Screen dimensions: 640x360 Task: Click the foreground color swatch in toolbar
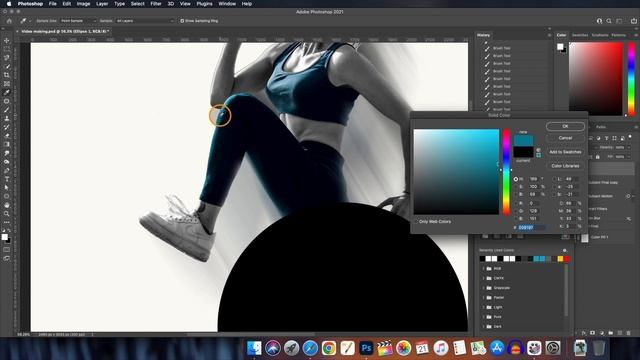4,237
